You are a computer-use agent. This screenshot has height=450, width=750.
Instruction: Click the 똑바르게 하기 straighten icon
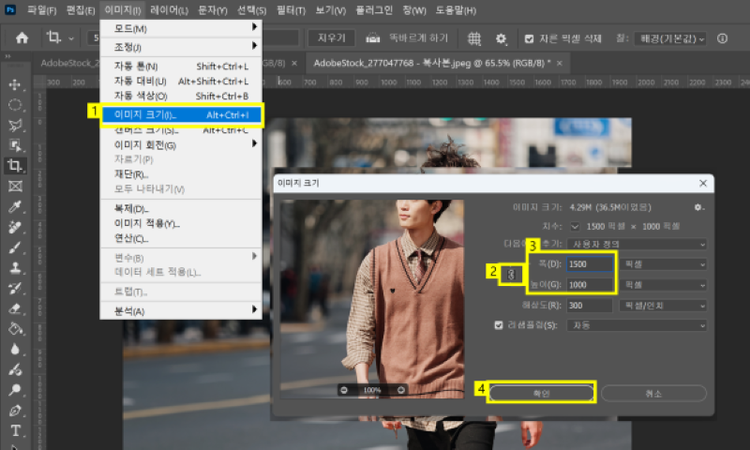[x=373, y=38]
